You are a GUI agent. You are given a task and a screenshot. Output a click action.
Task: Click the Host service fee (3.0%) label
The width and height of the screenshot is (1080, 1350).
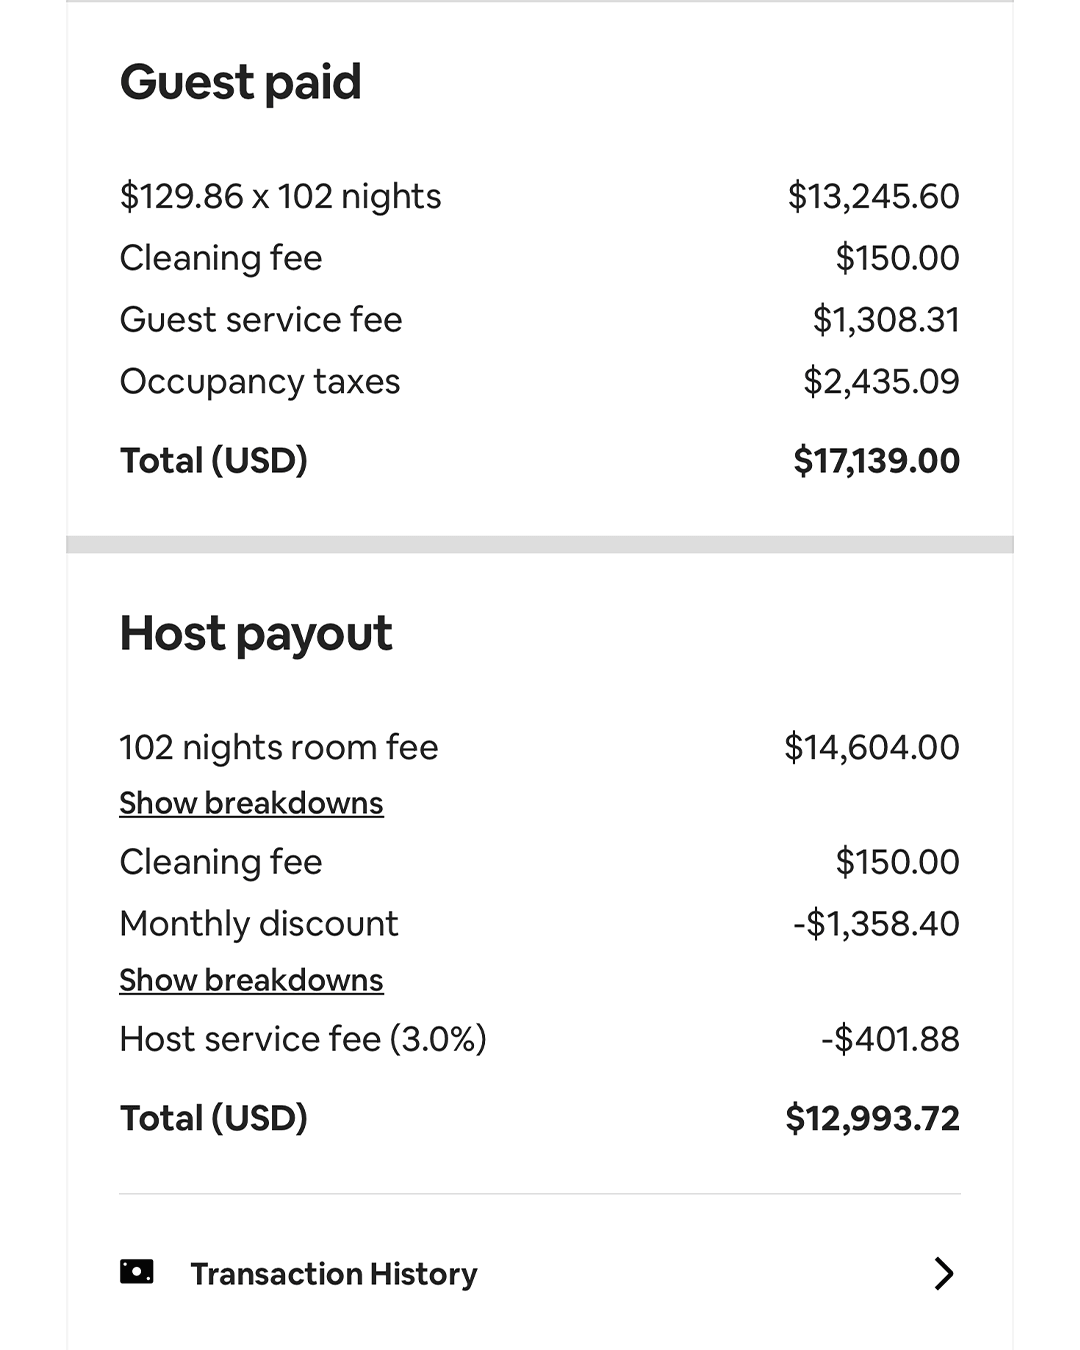click(x=303, y=1039)
